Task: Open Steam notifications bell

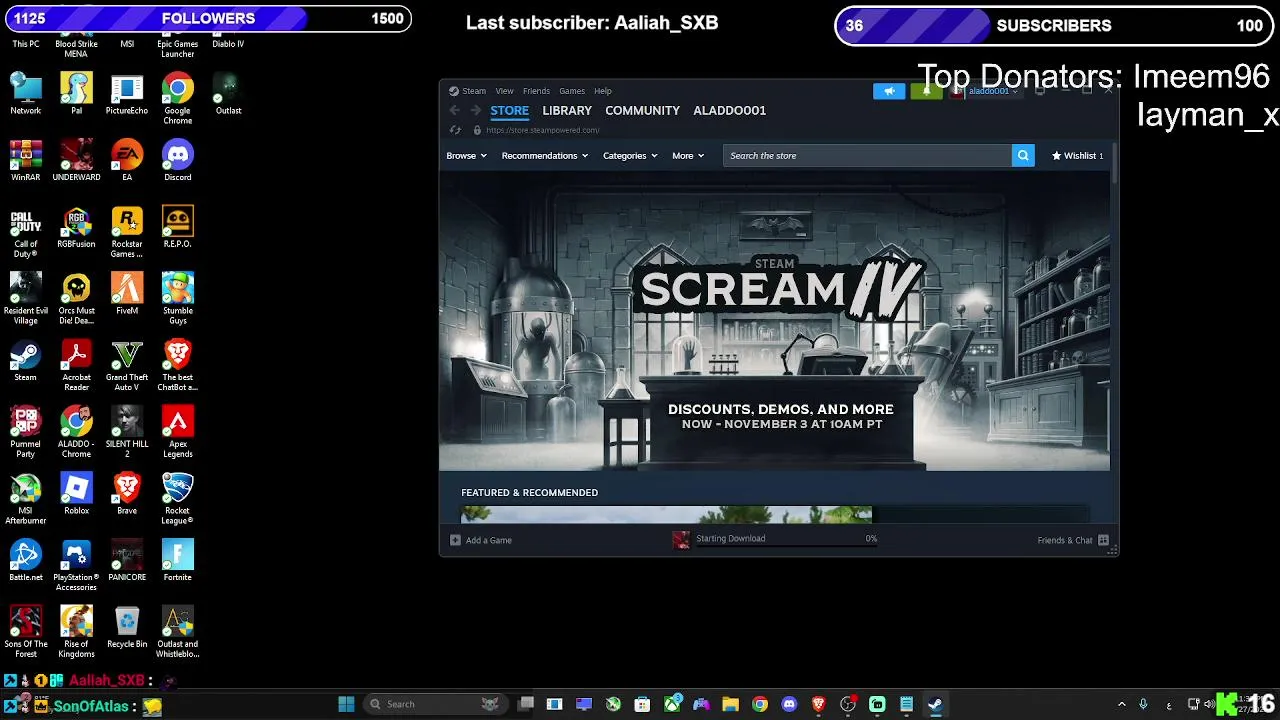Action: (926, 91)
